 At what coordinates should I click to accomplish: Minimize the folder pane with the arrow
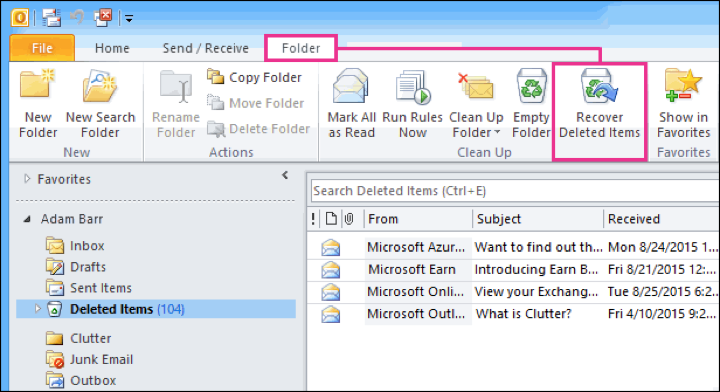285,175
